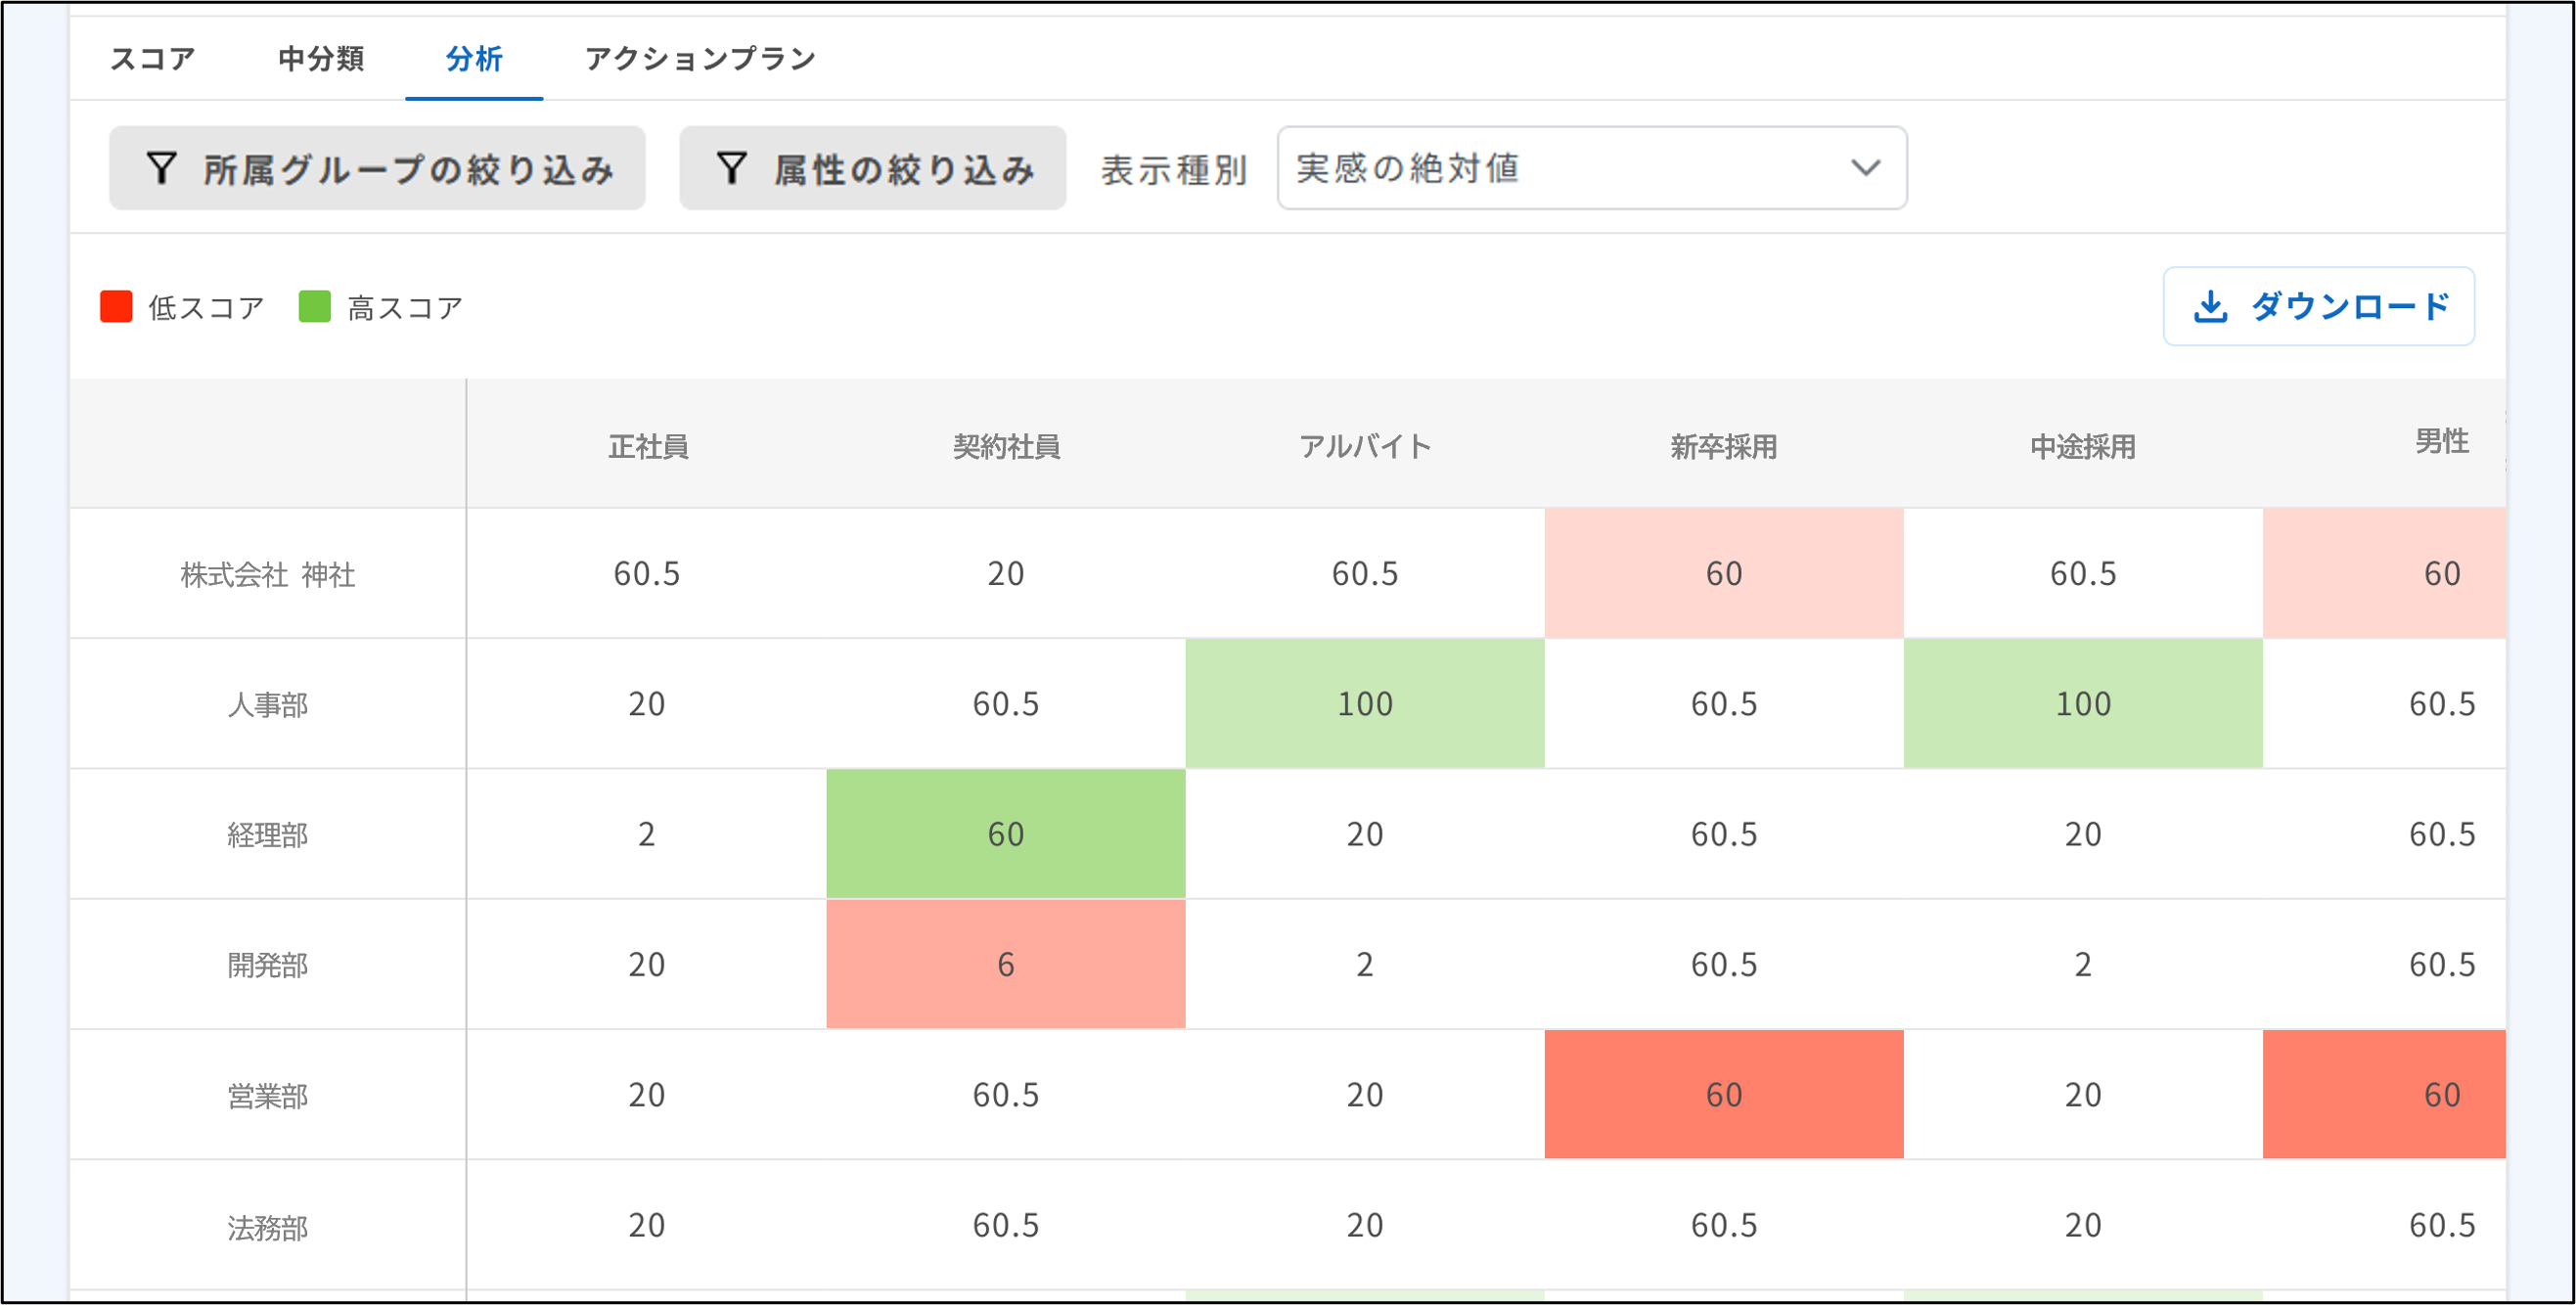The width and height of the screenshot is (2576, 1305).
Task: Click the red 60 cell in 営業部 row
Action: tap(1722, 1095)
